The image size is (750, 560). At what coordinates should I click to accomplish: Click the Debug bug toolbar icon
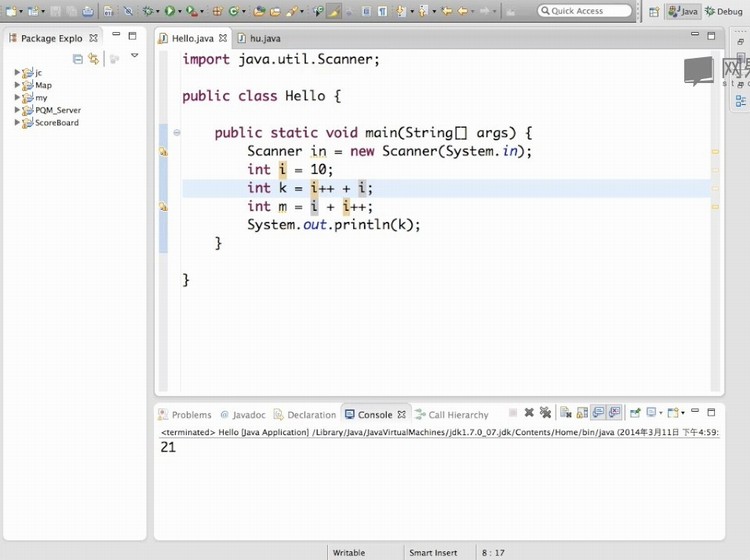(x=148, y=11)
